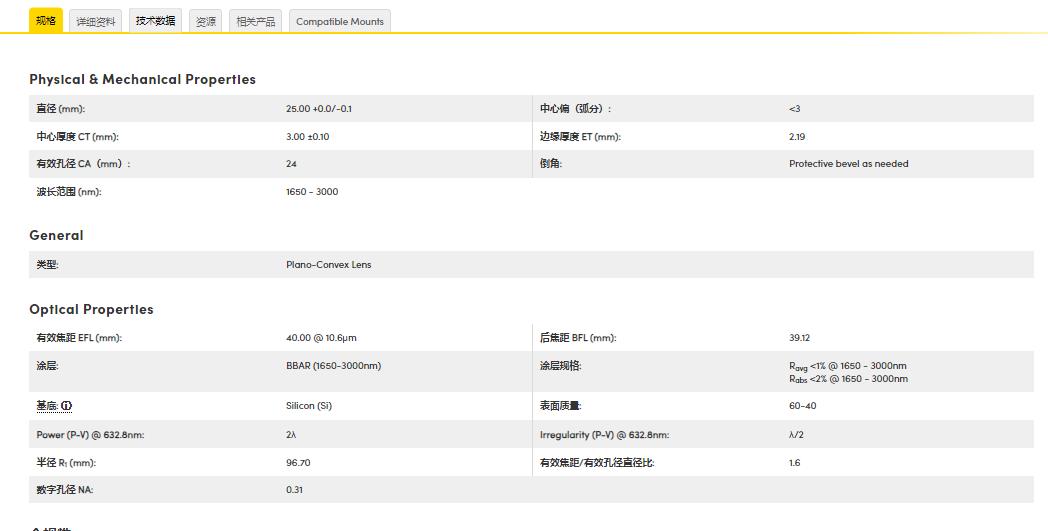The width and height of the screenshot is (1048, 531).
Task: Click the Plano-Convex Lens type value
Action: click(328, 265)
